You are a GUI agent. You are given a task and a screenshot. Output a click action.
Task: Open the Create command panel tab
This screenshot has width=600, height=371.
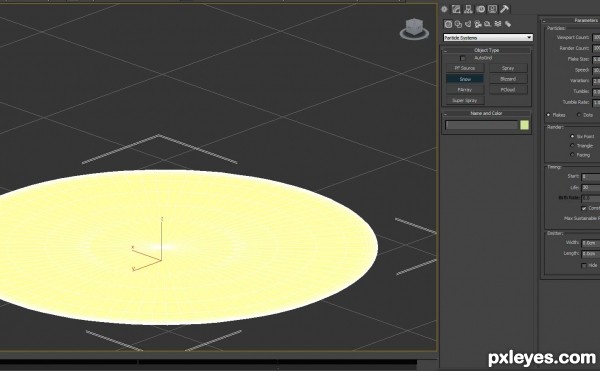tap(444, 9)
